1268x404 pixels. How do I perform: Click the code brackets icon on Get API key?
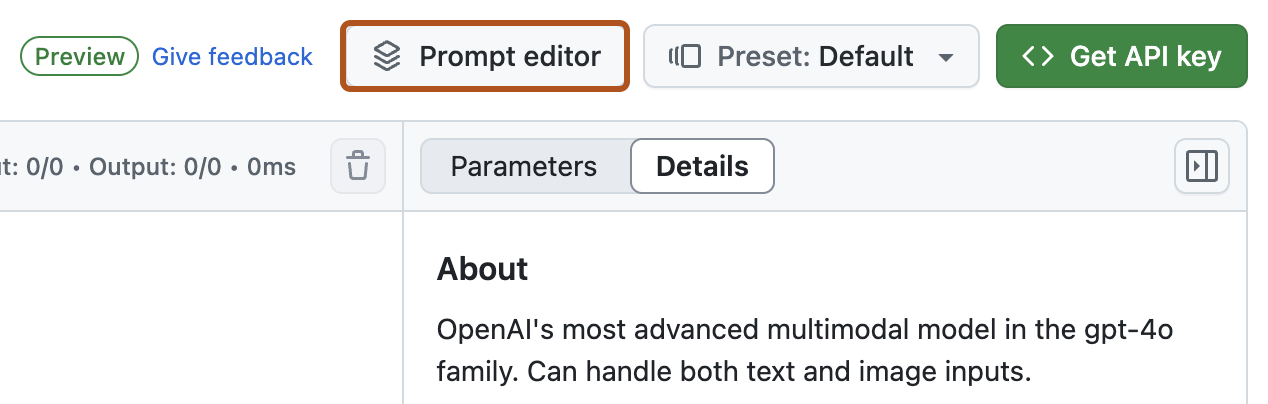[x=1038, y=56]
